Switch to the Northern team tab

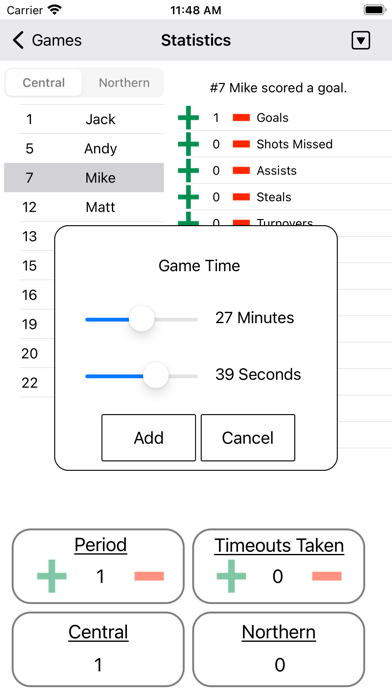coord(124,83)
